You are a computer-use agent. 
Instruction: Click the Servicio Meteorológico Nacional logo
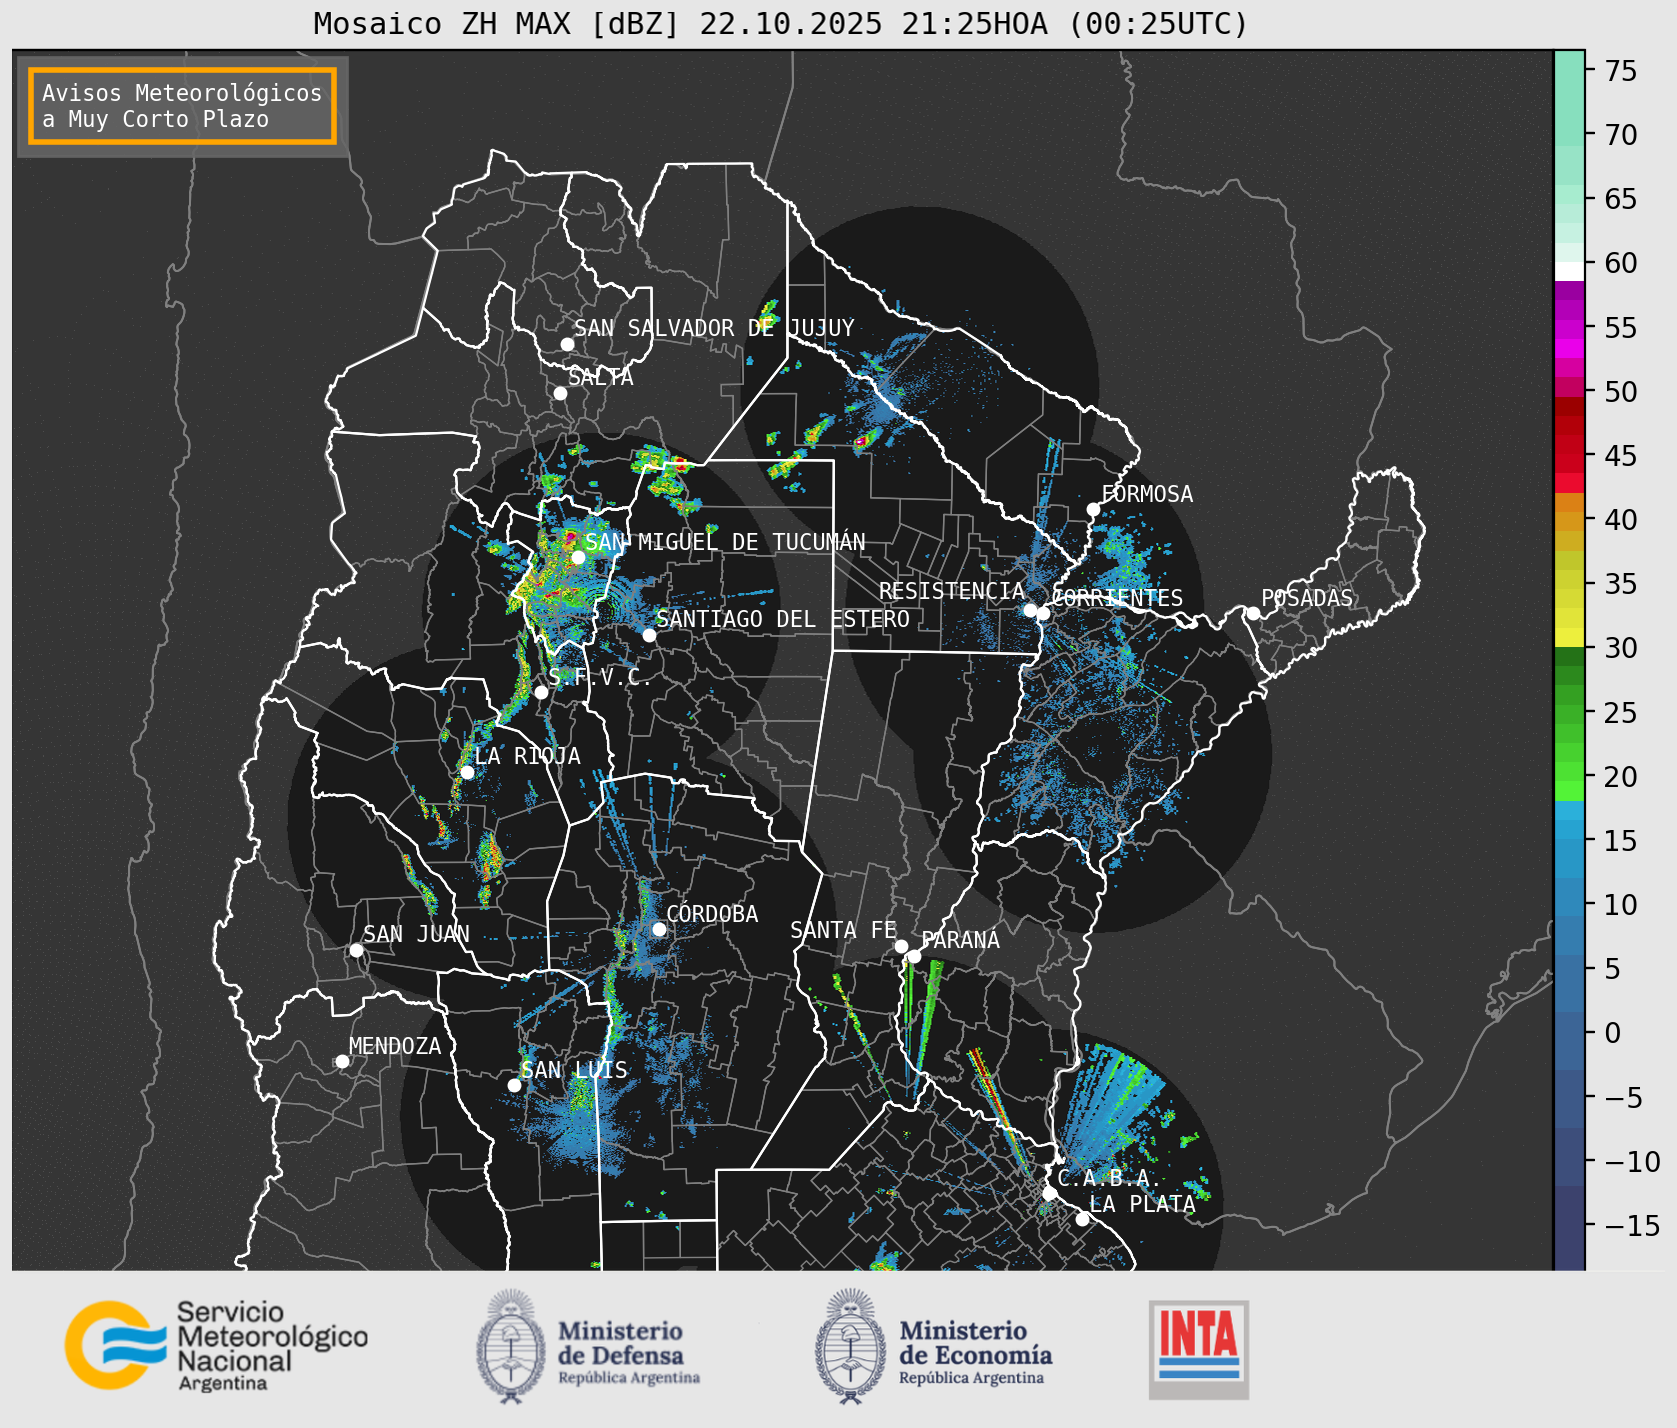pos(216,1345)
